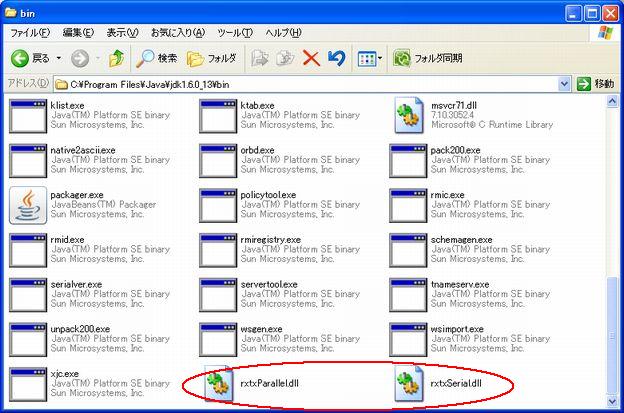624x413 pixels.
Task: Open the お気に入り(A) menu
Action: tap(178, 33)
